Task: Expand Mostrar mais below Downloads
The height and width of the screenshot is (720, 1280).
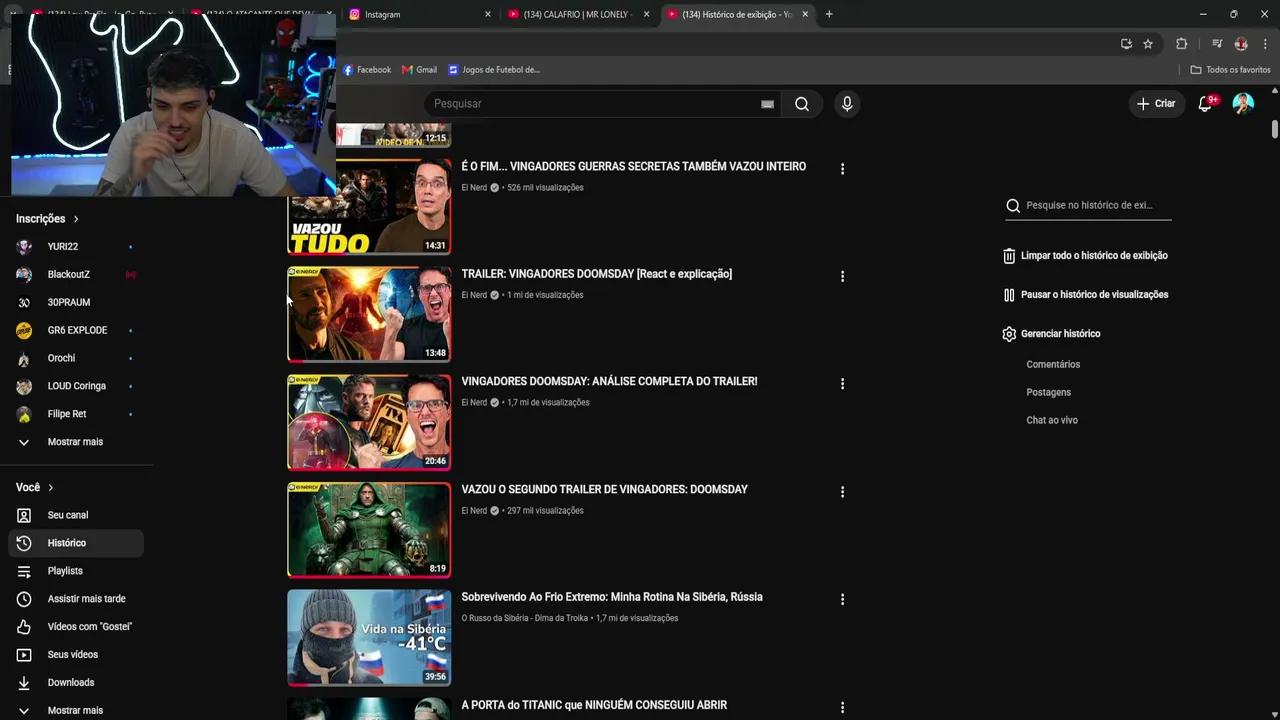Action: coord(75,710)
